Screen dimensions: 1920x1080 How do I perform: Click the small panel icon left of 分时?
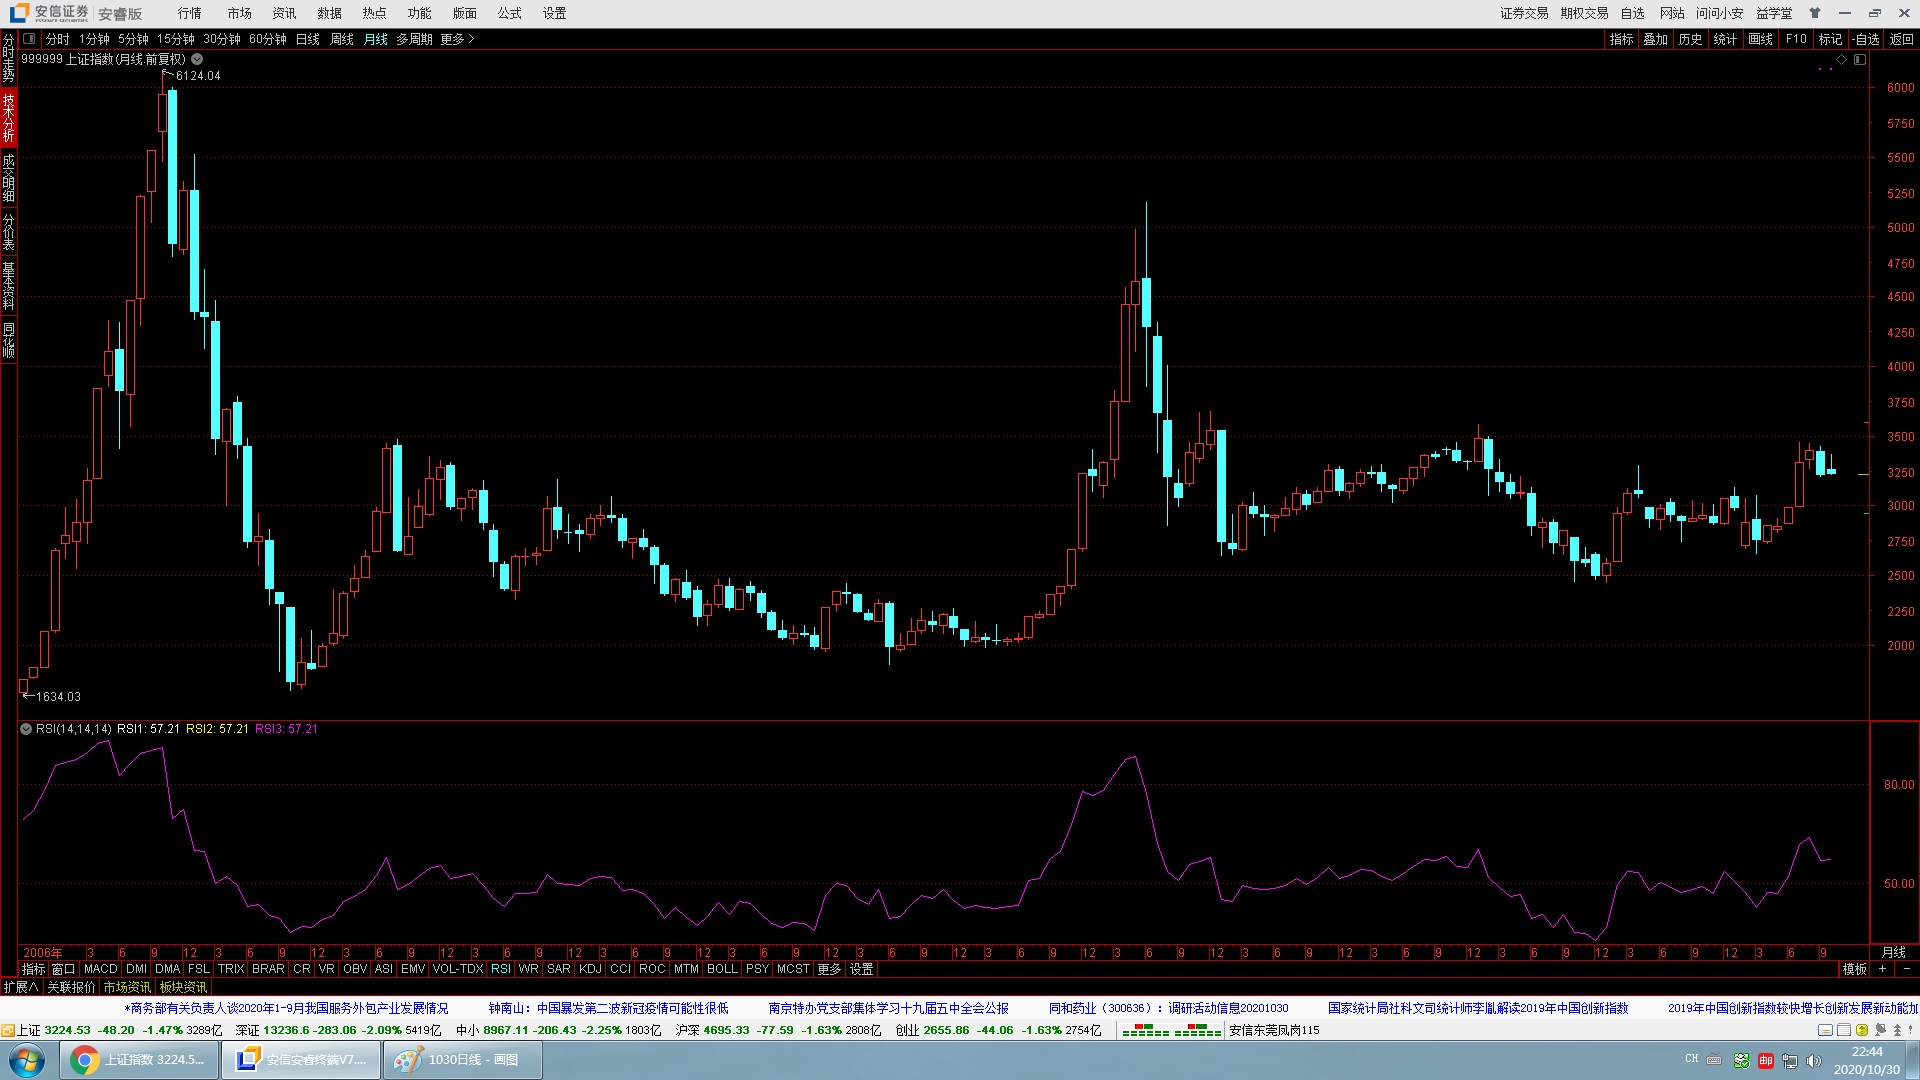coord(29,39)
